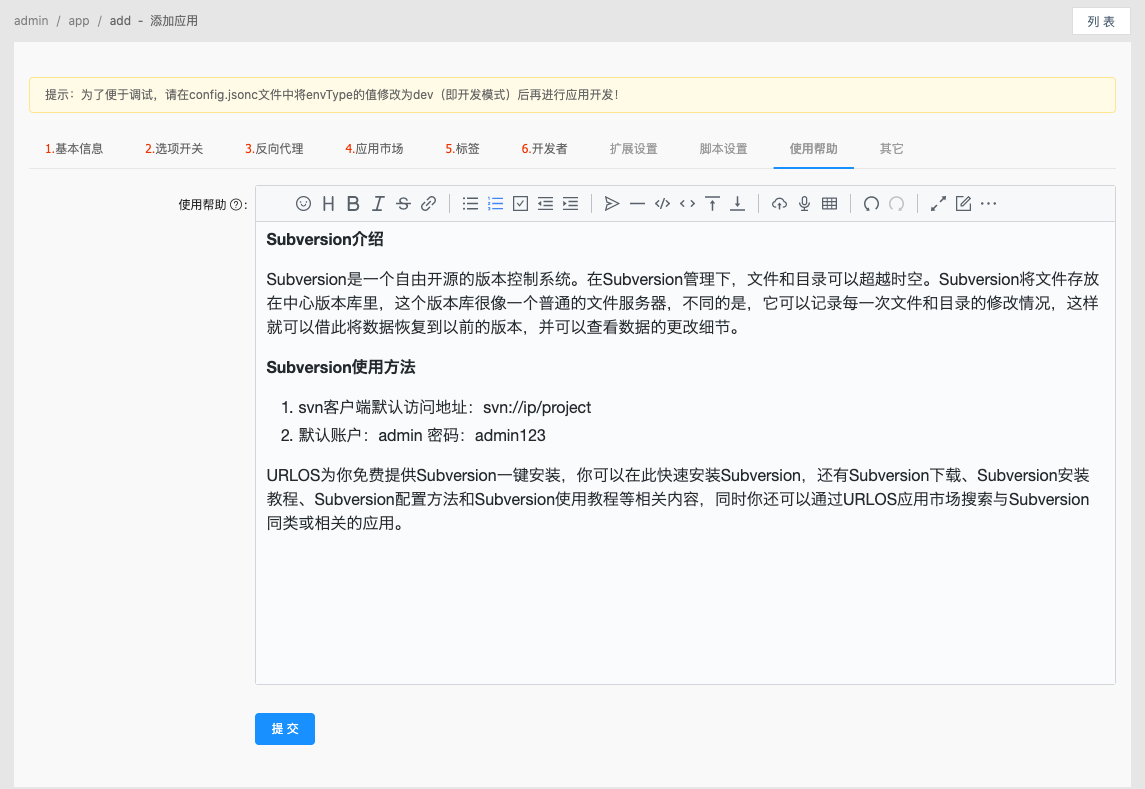Open the 4.应用市场 tab
Image resolution: width=1145 pixels, height=789 pixels.
click(374, 149)
